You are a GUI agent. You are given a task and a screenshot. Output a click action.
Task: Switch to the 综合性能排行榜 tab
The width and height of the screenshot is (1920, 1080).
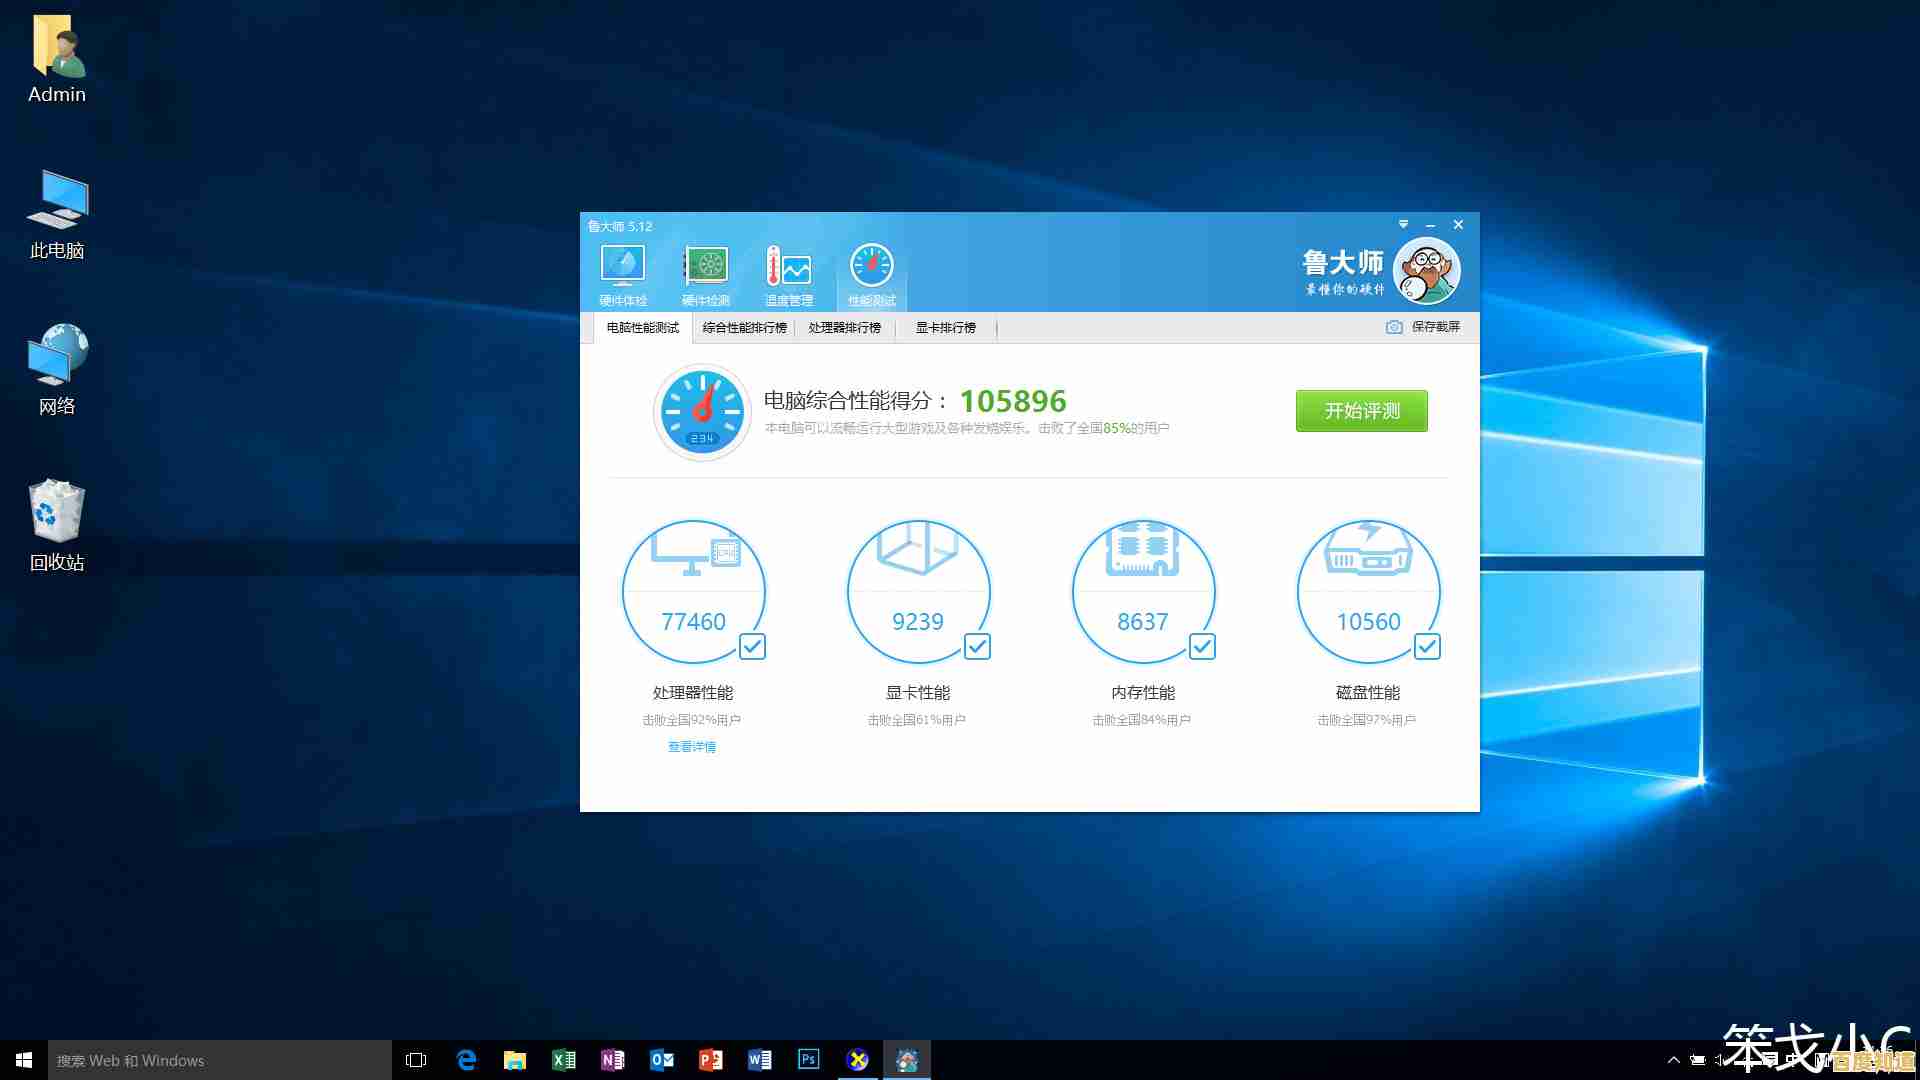tap(744, 328)
